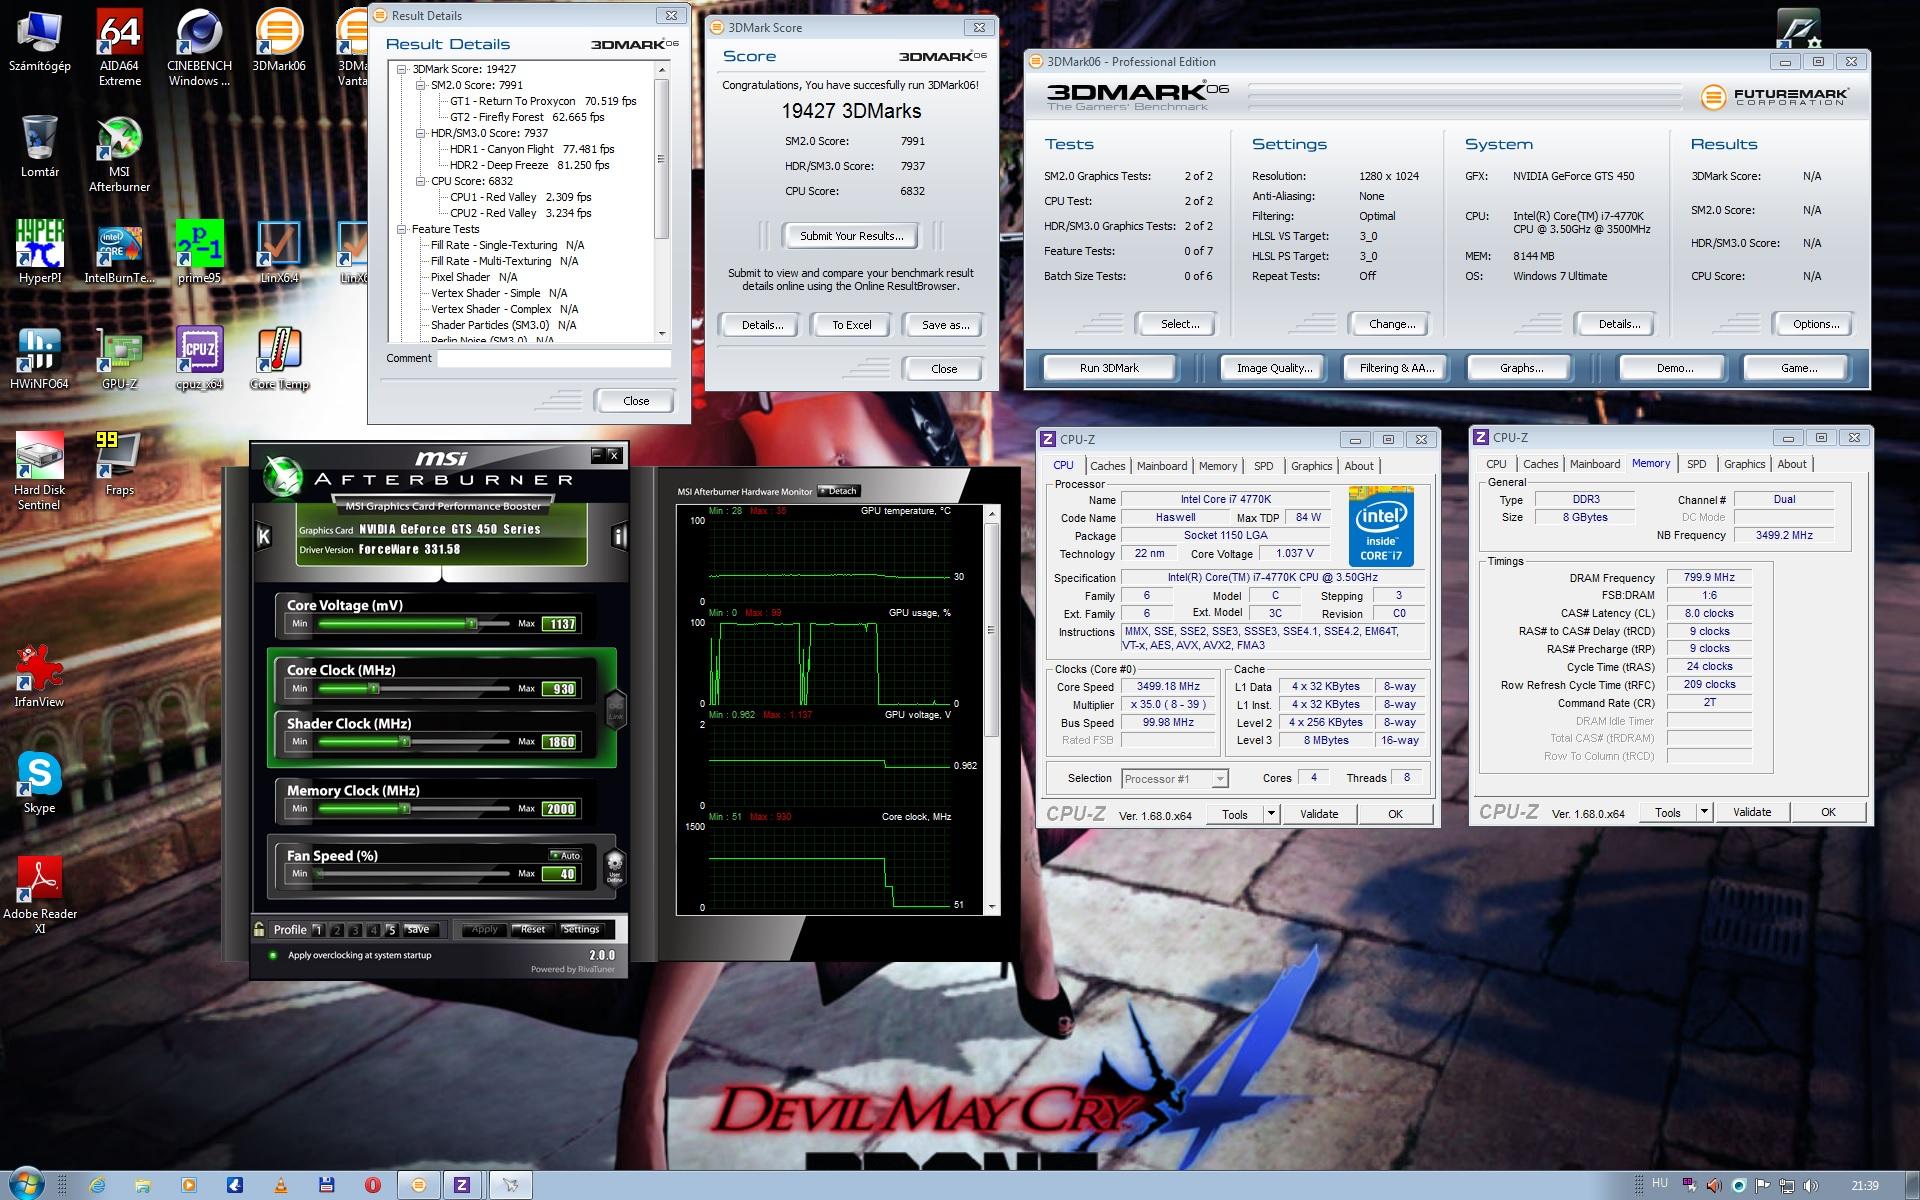1920x1200 pixels.
Task: Click the Kombustor K button in Afterburner
Action: pyautogui.click(x=264, y=537)
